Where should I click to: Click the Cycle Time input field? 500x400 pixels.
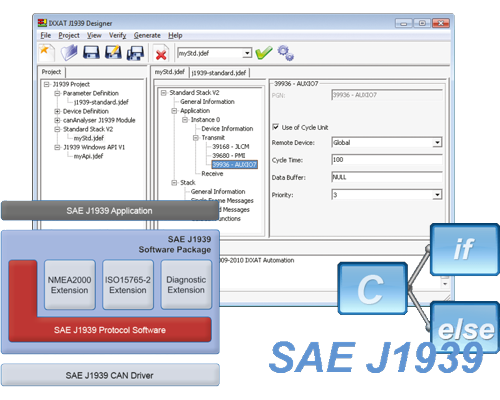pyautogui.click(x=387, y=160)
